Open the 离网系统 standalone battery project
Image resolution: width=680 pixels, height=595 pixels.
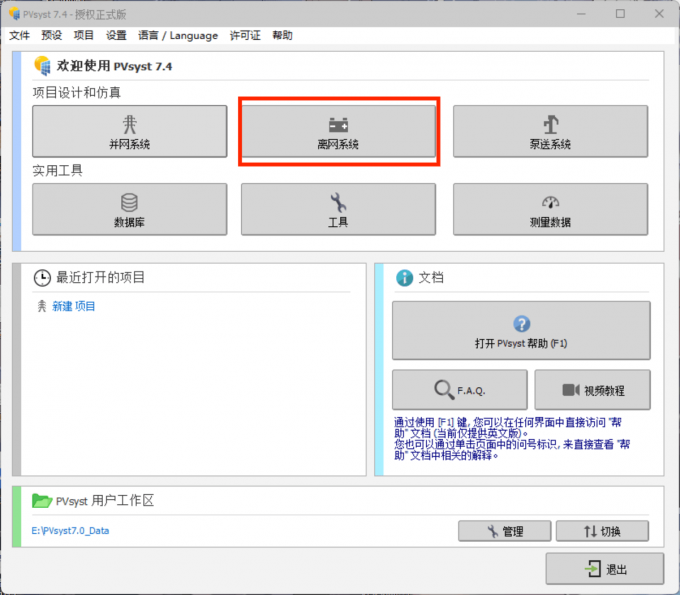338,132
